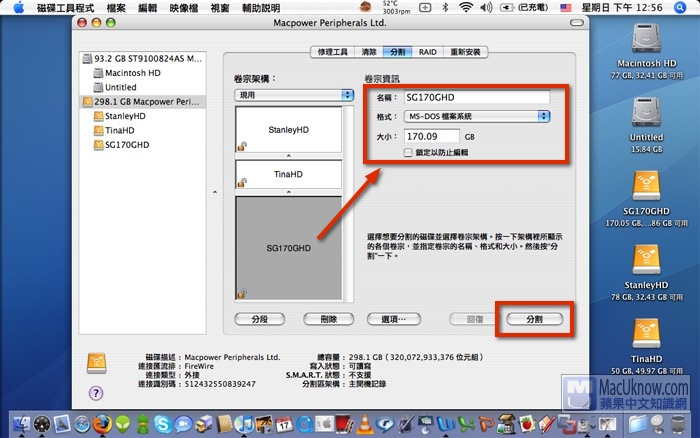Click the 刪除 delete button
This screenshot has height=438, width=700.
(329, 319)
